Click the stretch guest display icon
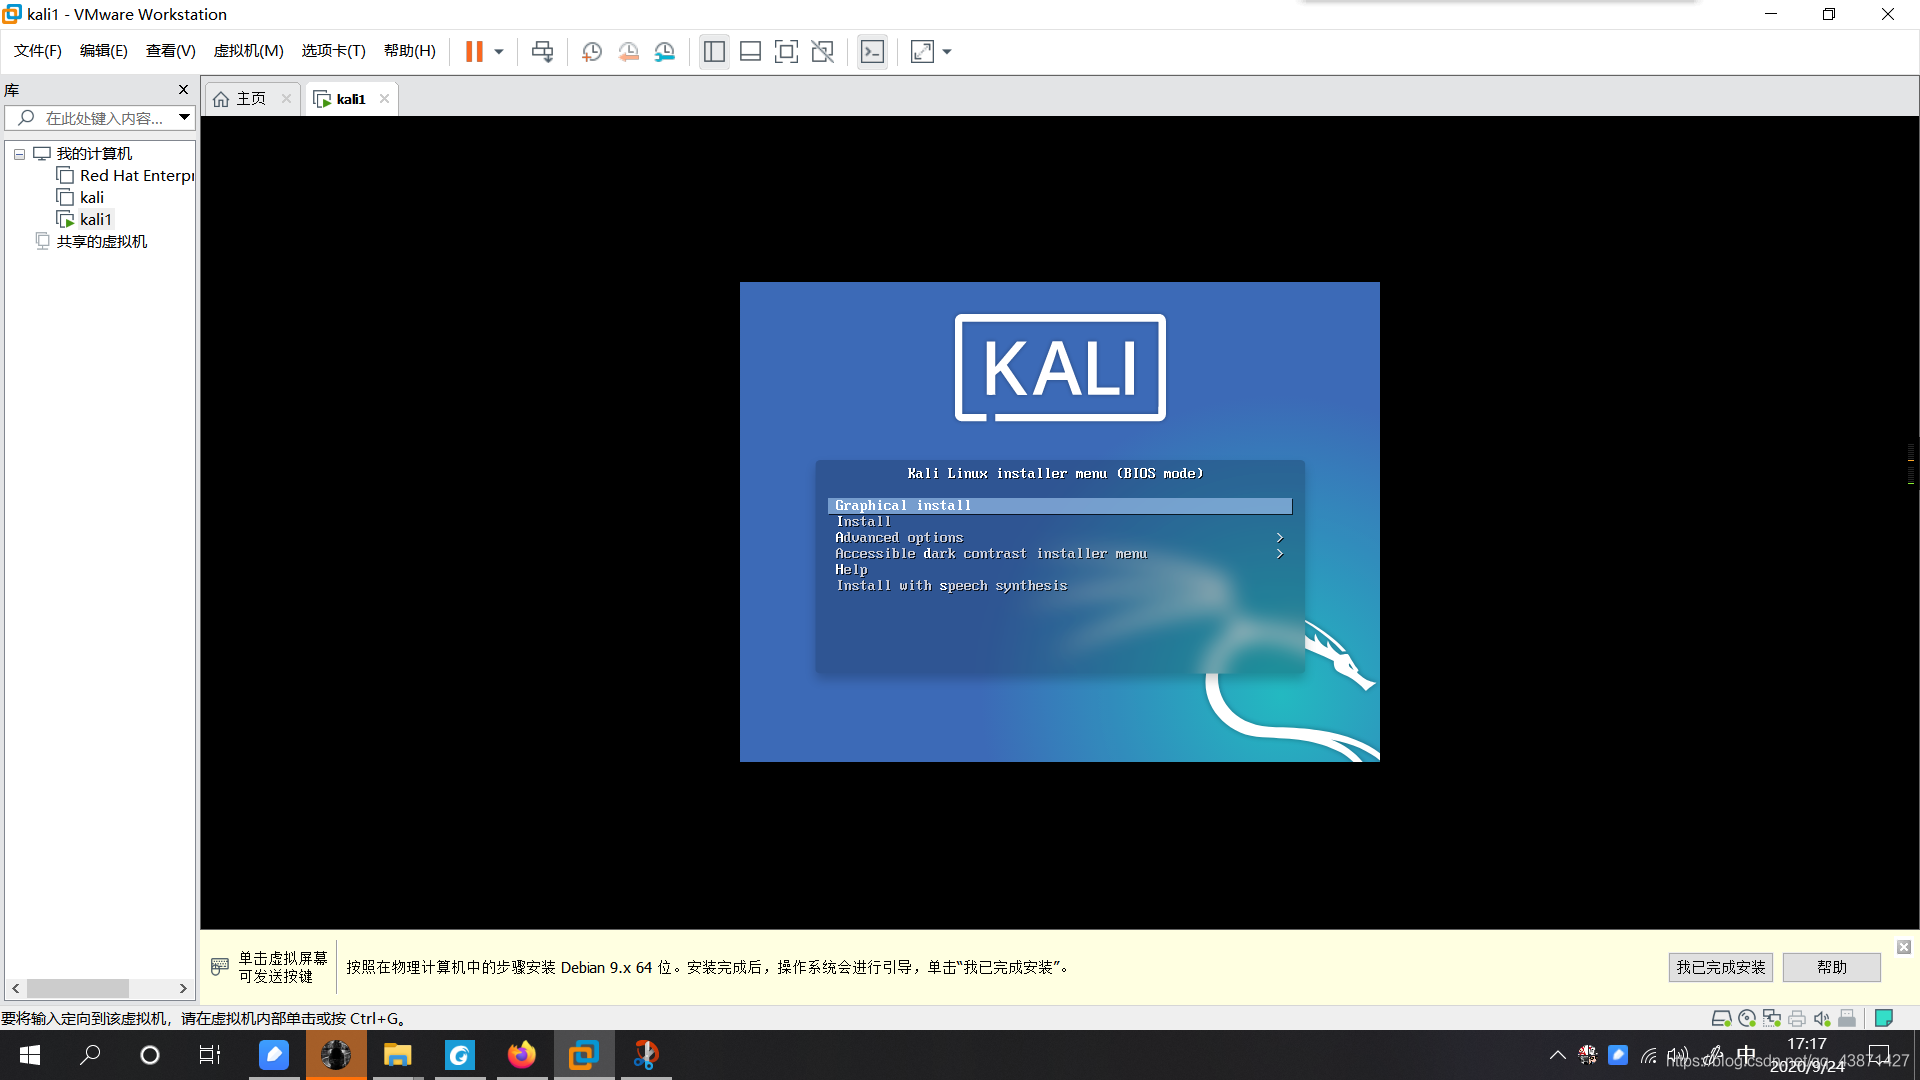The height and width of the screenshot is (1080, 1920). [922, 52]
